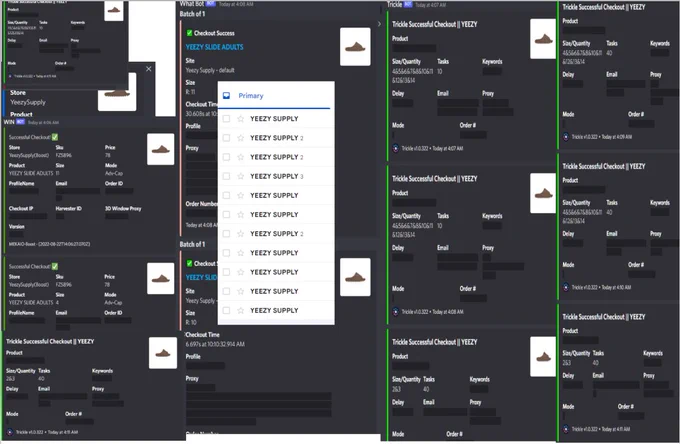Click the BOT badge next to WIN
680x444 pixels.
click(x=20, y=122)
